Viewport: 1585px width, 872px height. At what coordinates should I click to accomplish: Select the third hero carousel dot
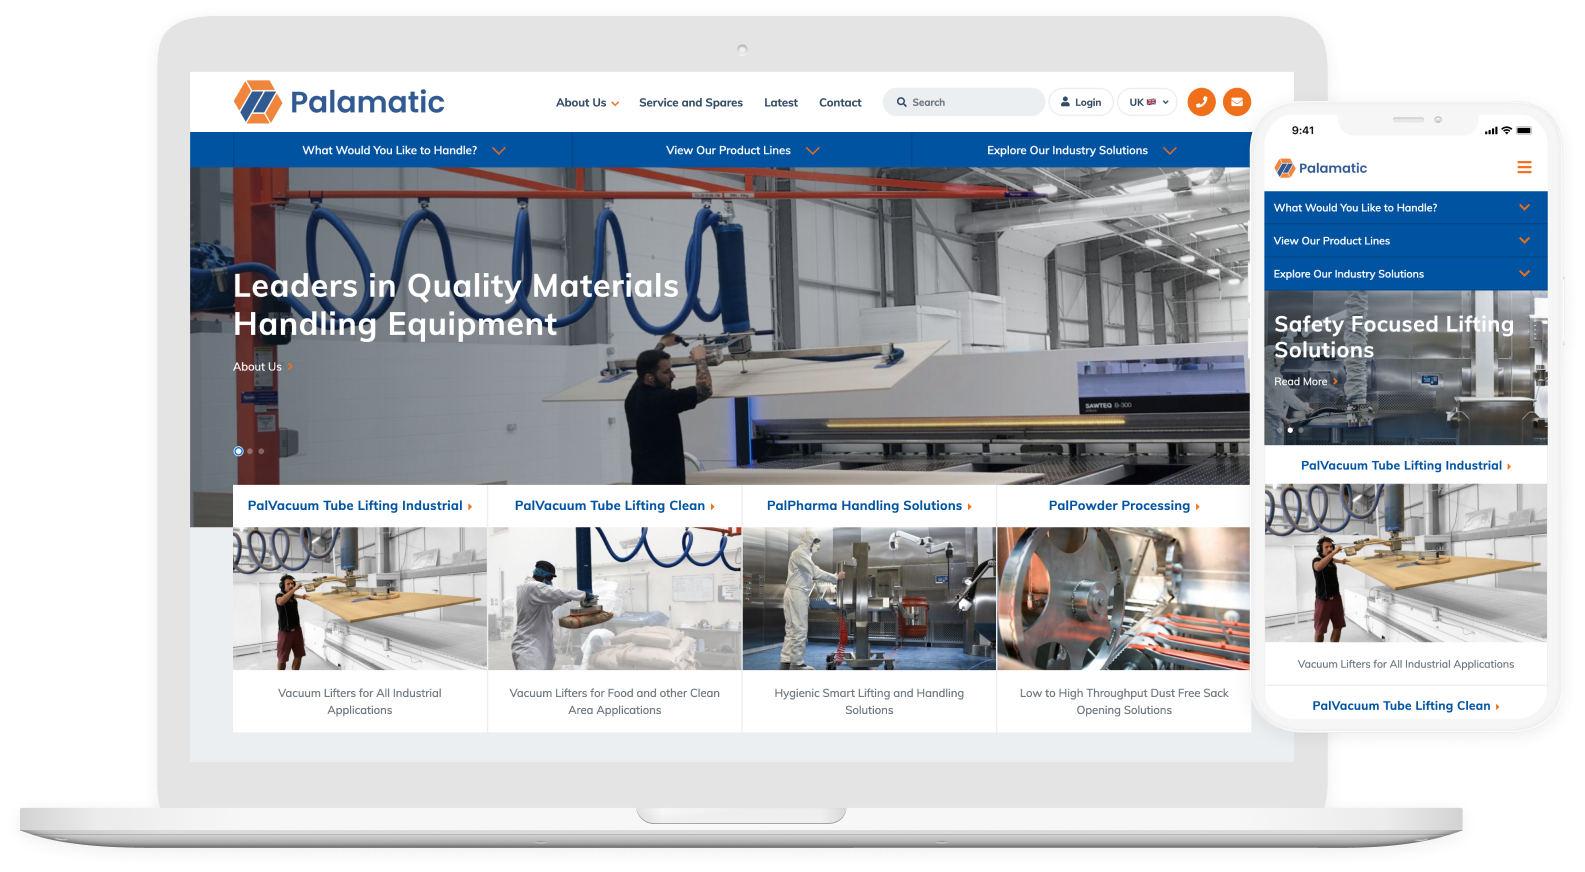(x=261, y=451)
